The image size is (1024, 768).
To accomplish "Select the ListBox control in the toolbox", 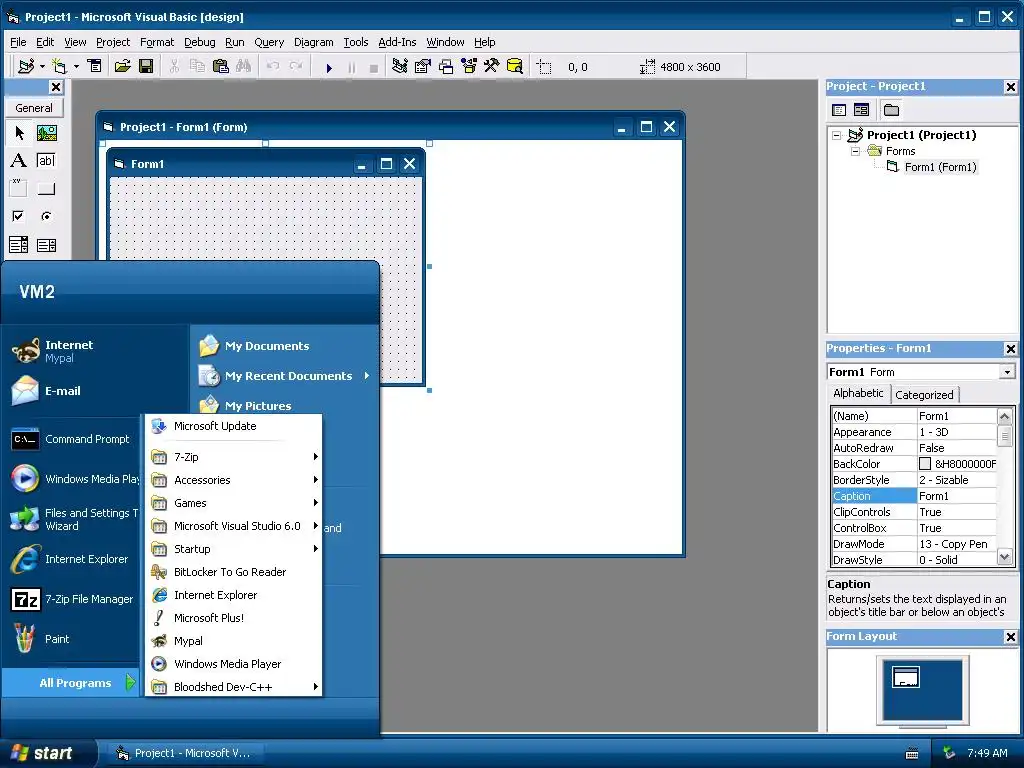I will (x=46, y=245).
